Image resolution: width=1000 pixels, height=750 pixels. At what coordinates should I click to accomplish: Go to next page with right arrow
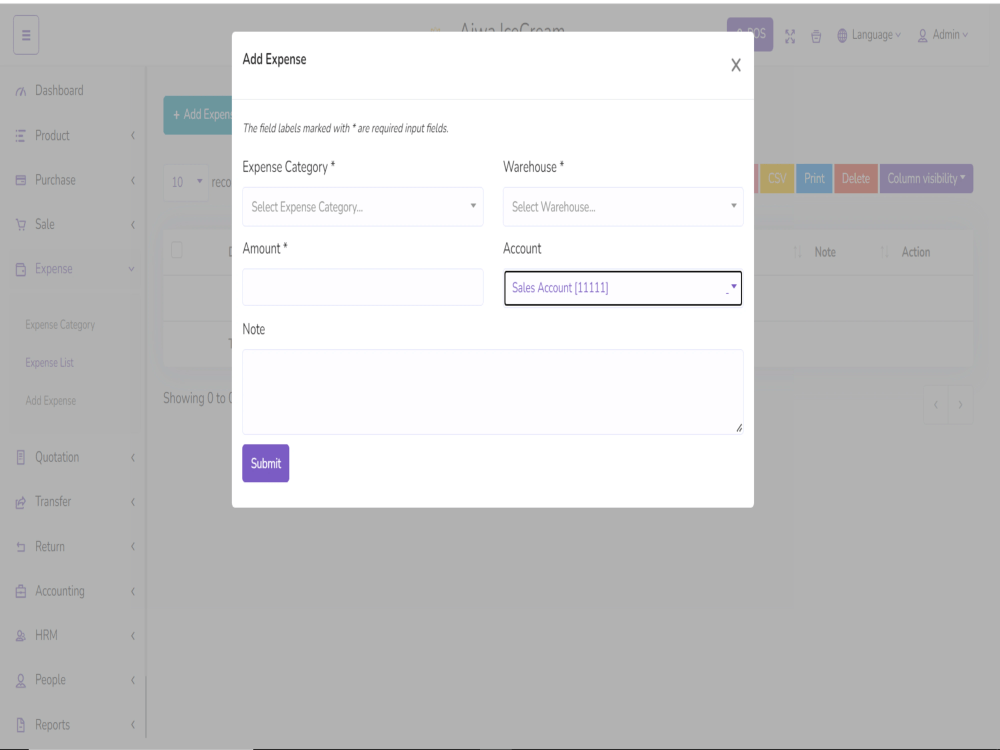(960, 404)
